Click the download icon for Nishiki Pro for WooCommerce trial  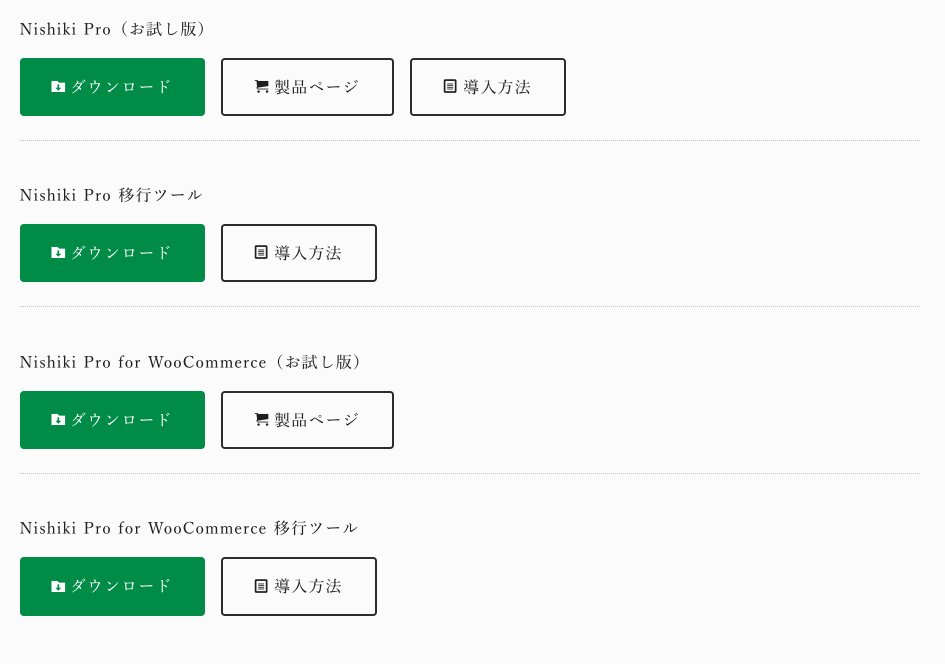click(x=57, y=419)
